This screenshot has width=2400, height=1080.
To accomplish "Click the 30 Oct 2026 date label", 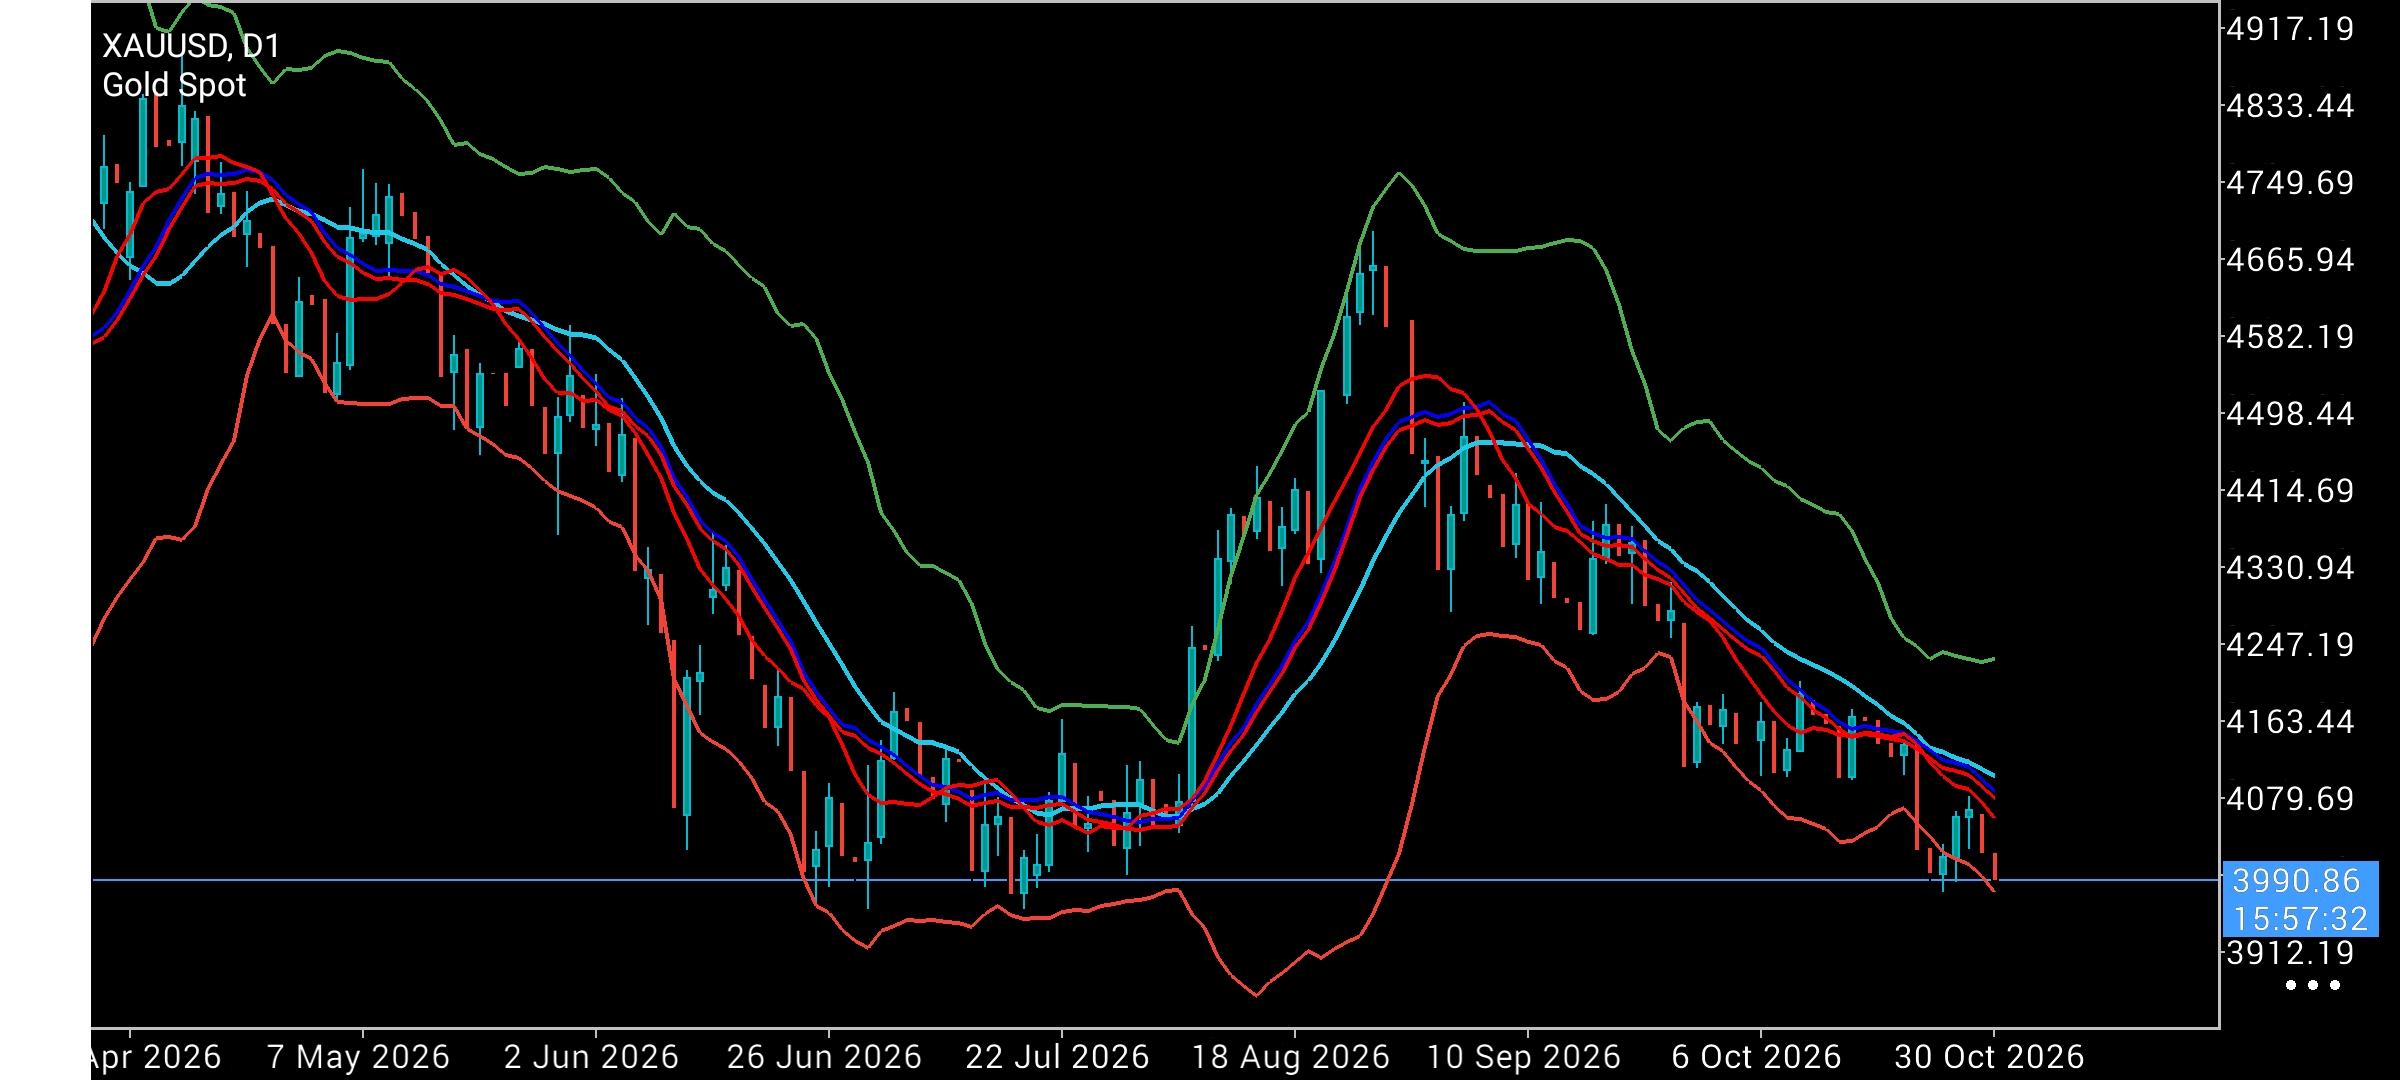I will tap(1989, 1058).
